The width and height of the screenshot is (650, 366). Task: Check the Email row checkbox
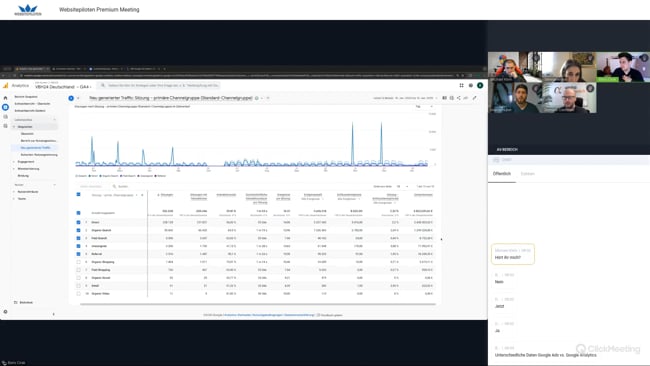78,286
